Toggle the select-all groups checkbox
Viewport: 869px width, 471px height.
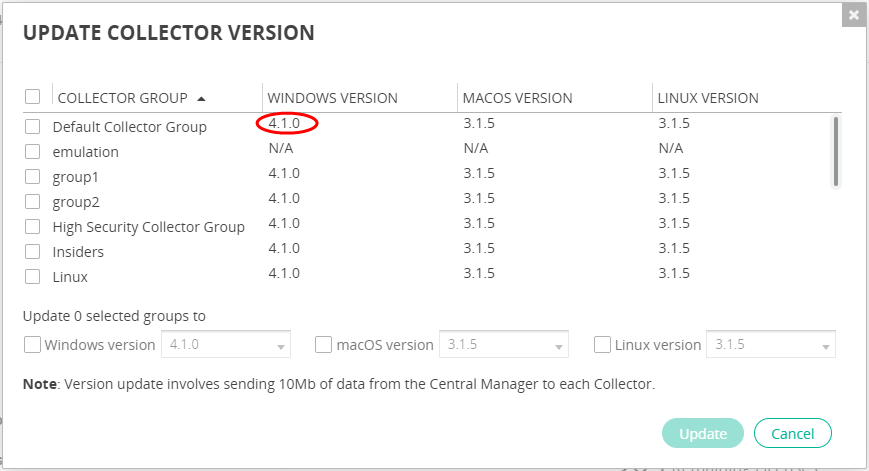click(x=33, y=97)
